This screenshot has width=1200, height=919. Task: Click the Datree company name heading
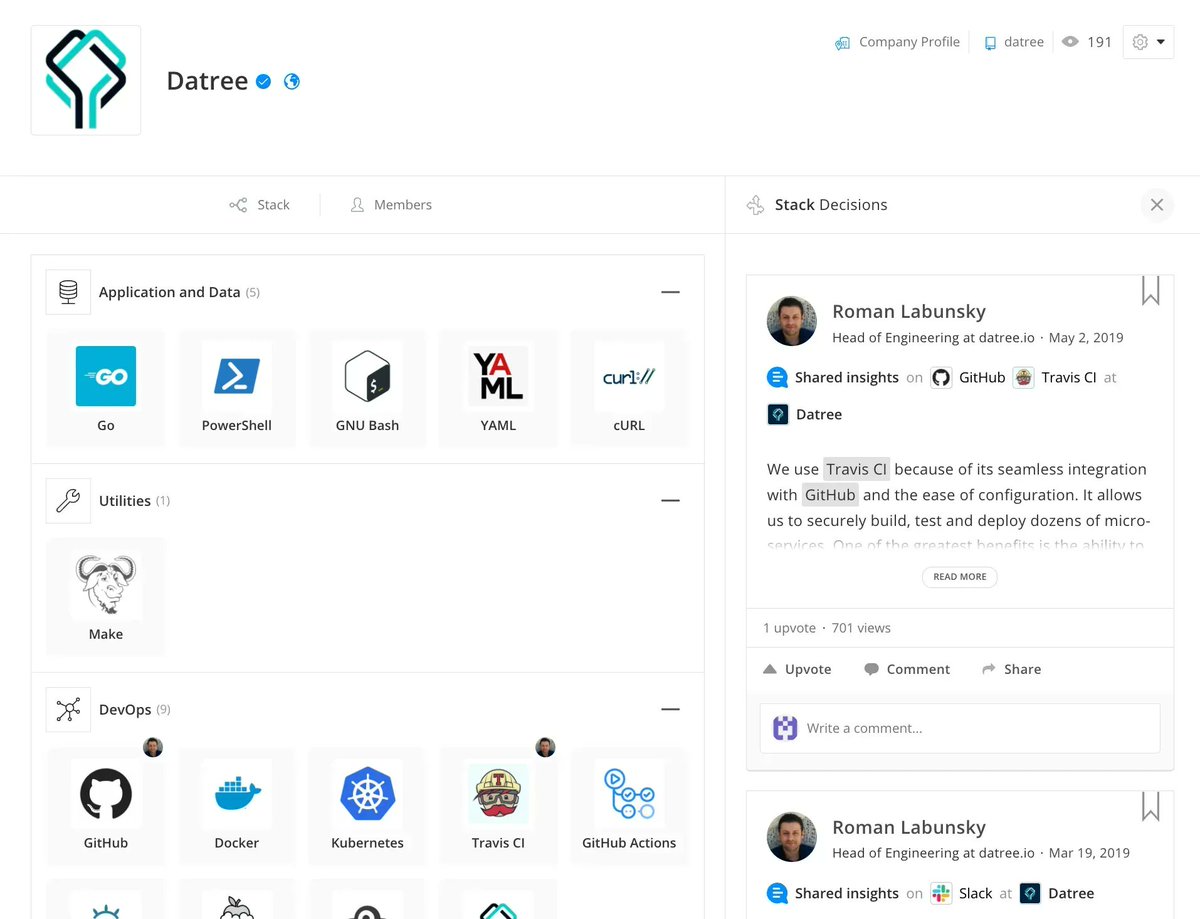pyautogui.click(x=207, y=81)
